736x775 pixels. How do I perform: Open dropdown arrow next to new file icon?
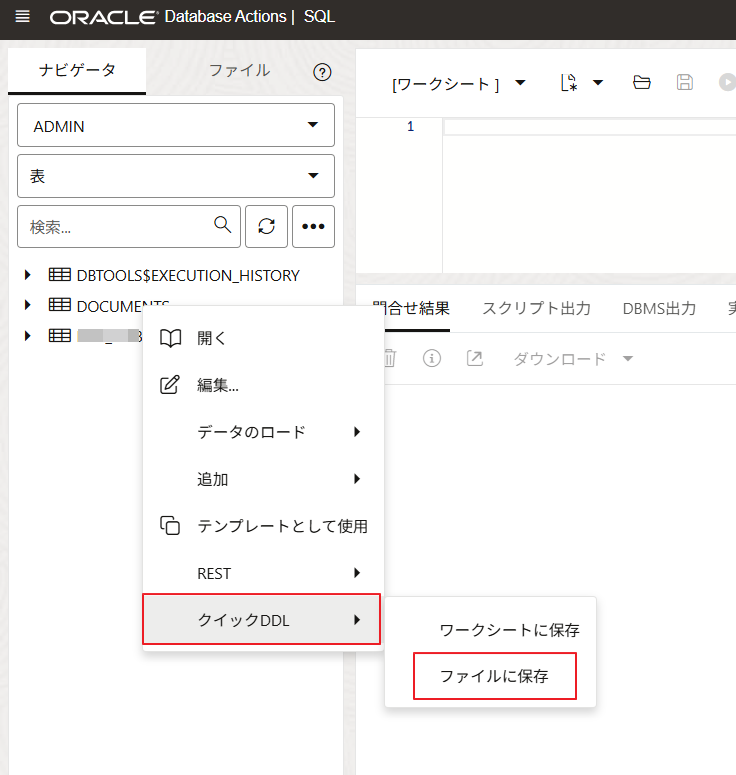pyautogui.click(x=598, y=83)
